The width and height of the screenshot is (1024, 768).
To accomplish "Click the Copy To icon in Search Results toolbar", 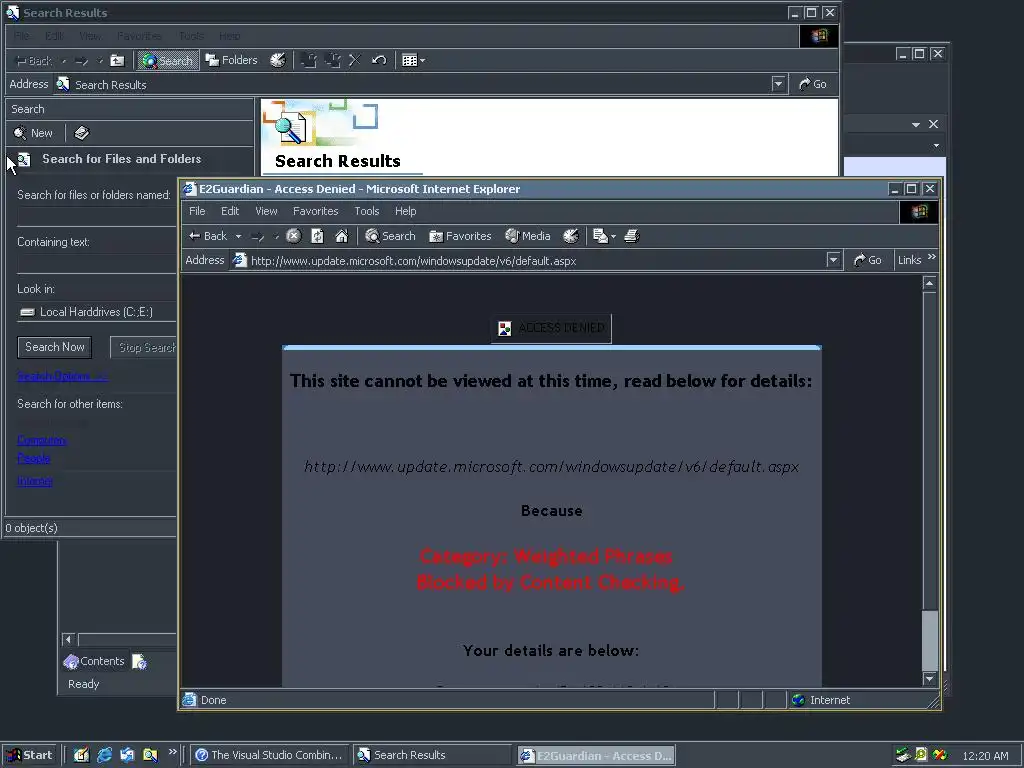I will pyautogui.click(x=332, y=61).
